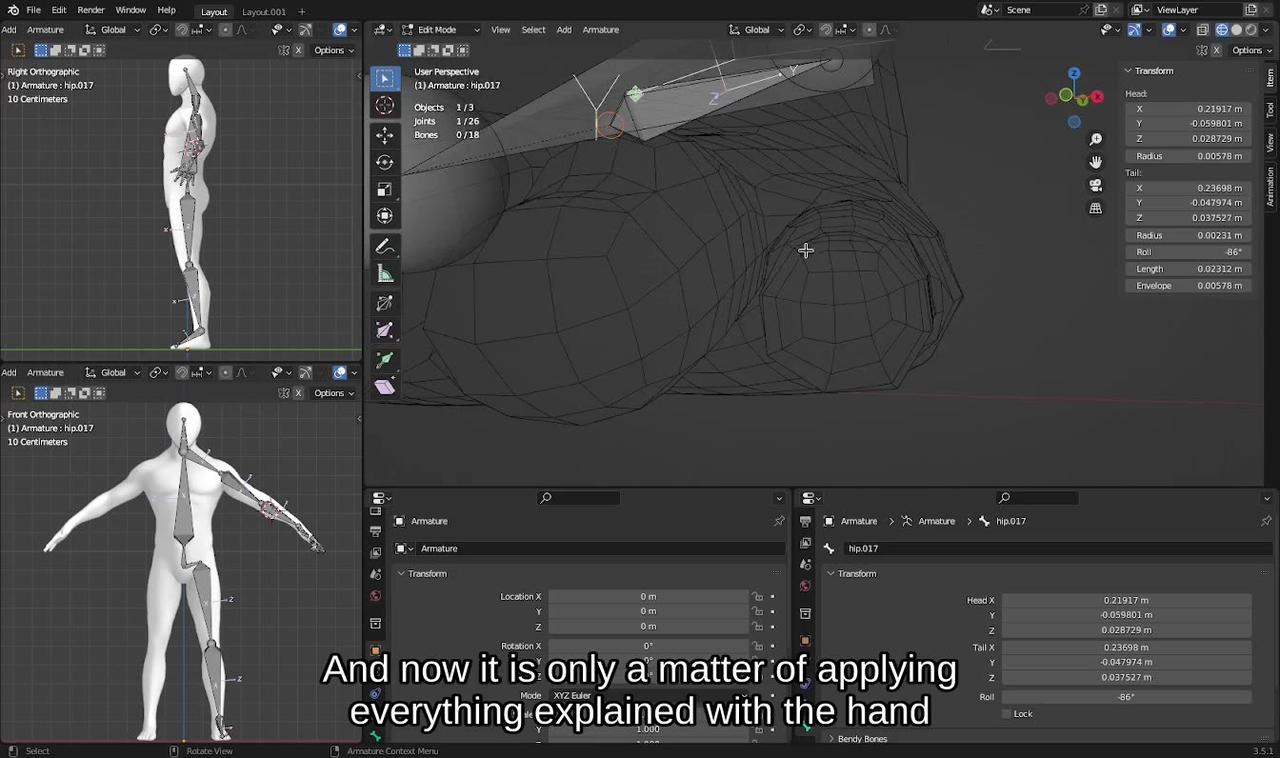Enable wireframe viewport shading mode

(1222, 29)
